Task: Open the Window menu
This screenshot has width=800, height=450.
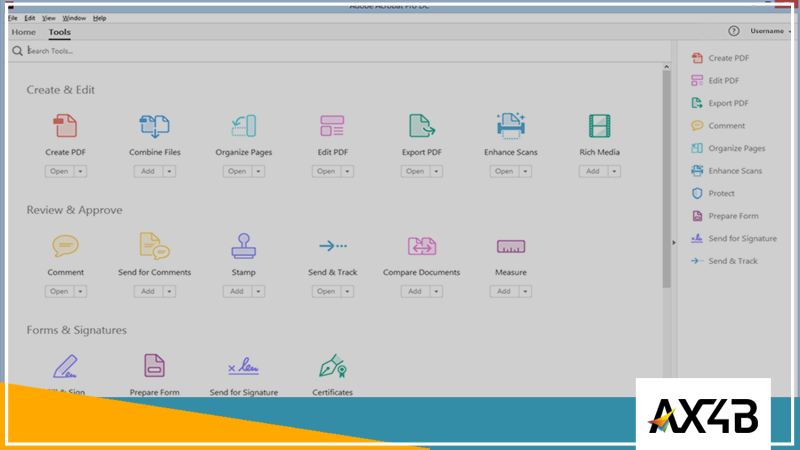Action: (74, 18)
